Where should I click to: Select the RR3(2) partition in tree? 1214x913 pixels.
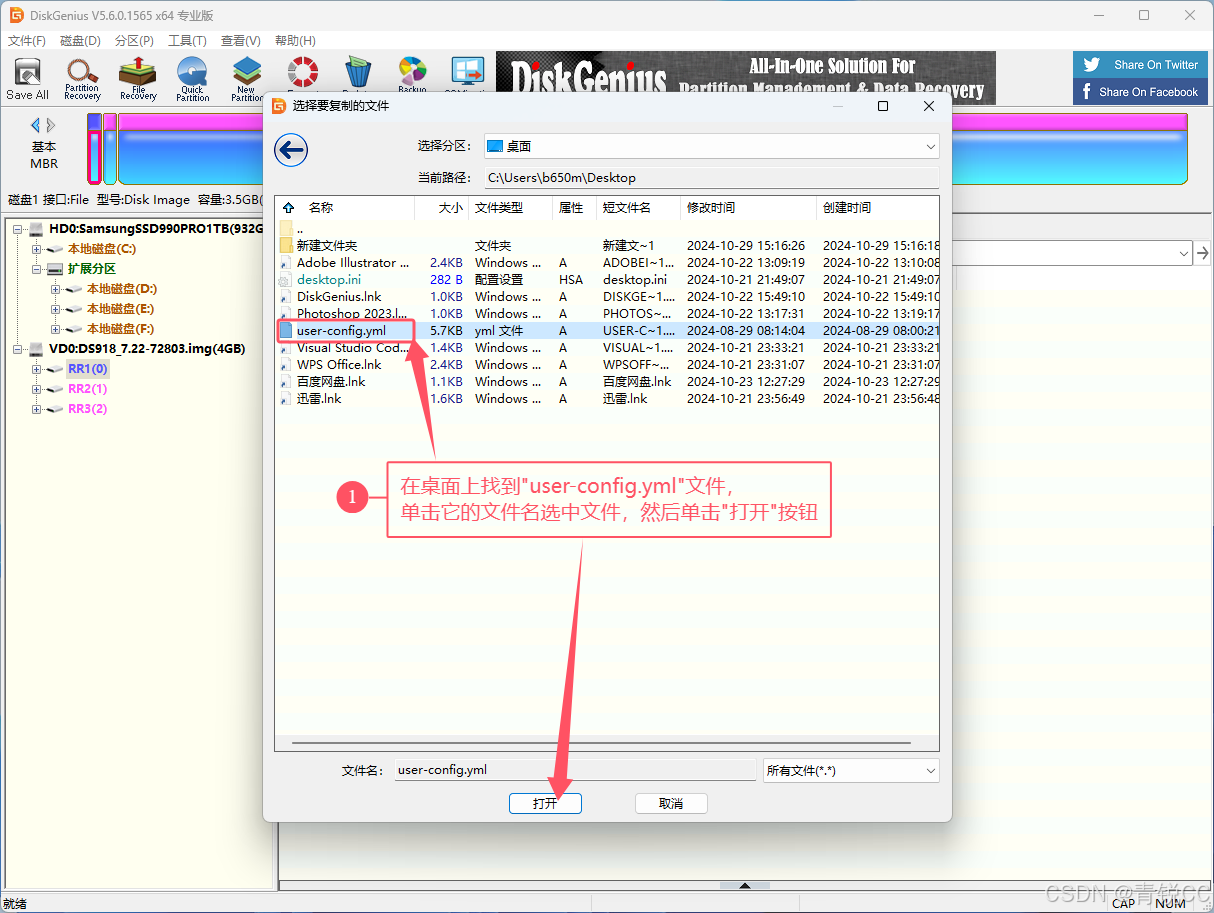click(88, 409)
